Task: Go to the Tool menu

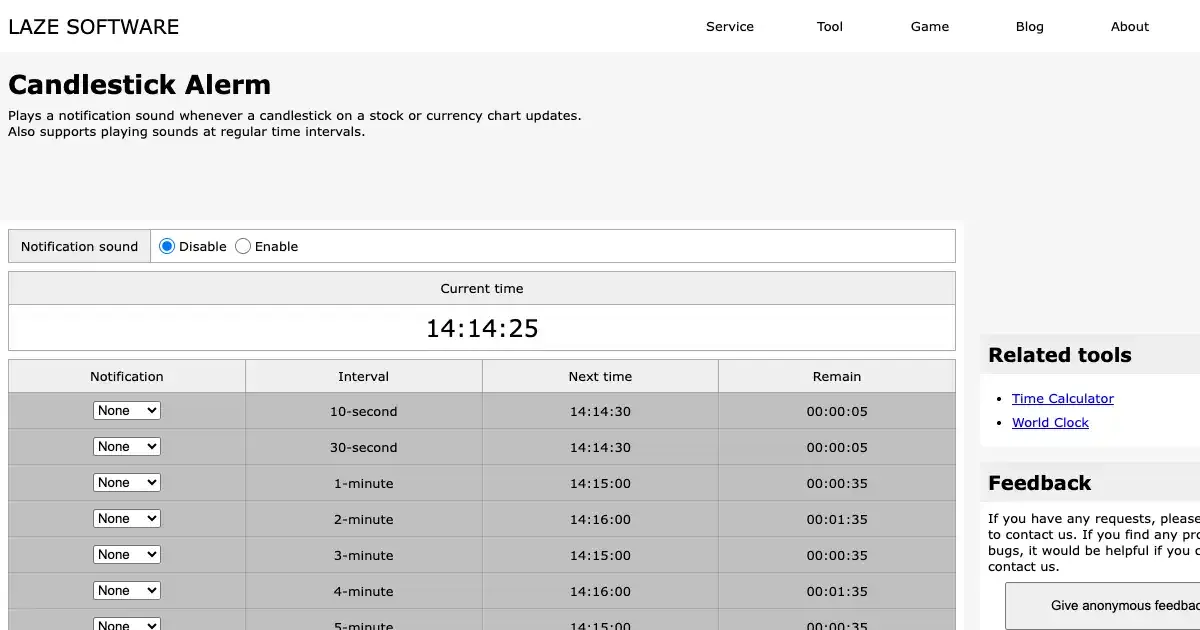Action: pyautogui.click(x=830, y=27)
